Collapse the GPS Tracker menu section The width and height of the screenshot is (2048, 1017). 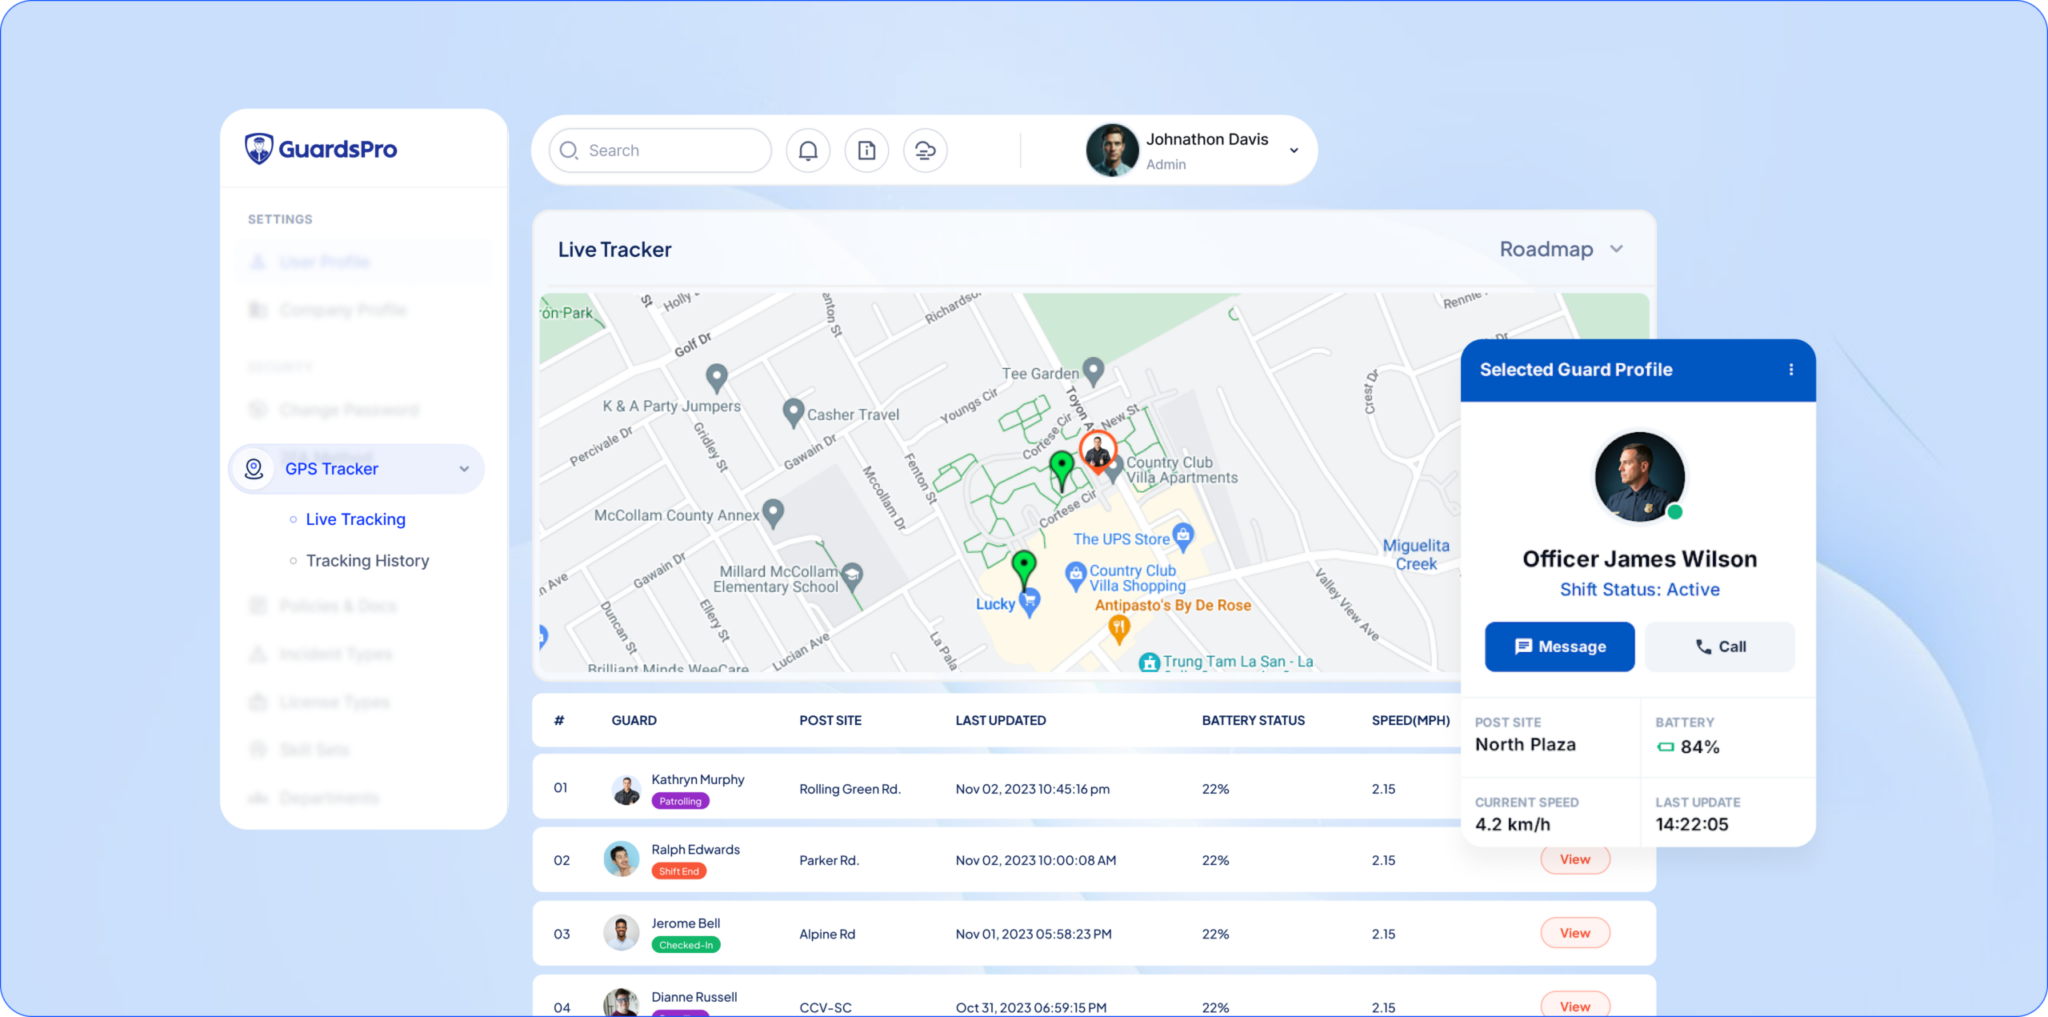pyautogui.click(x=463, y=469)
